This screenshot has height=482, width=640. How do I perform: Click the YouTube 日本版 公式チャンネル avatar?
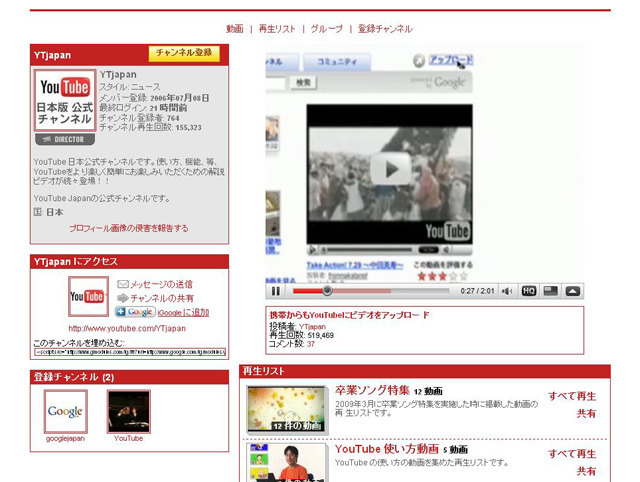[x=65, y=100]
